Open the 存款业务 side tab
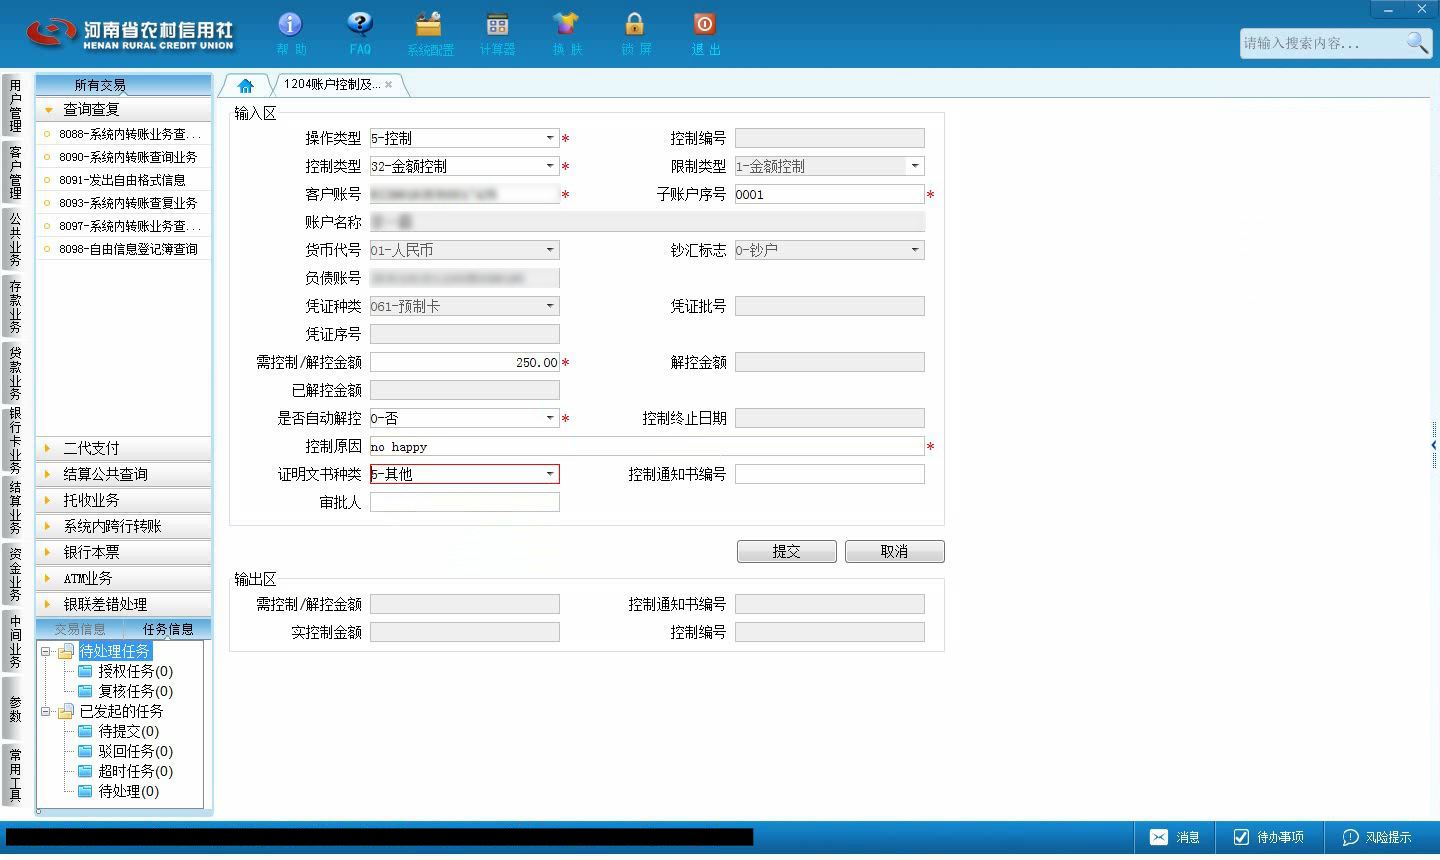 click(15, 307)
